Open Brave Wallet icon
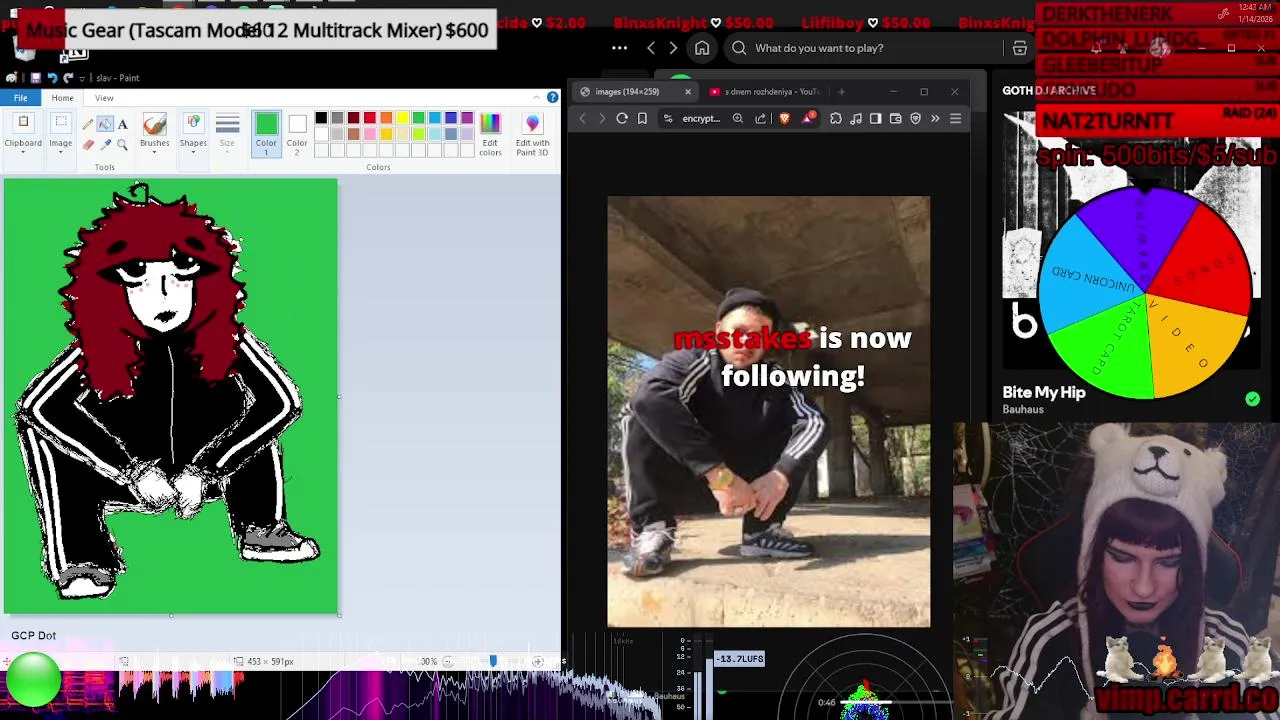Screen dimensions: 1280x720 tap(896, 119)
